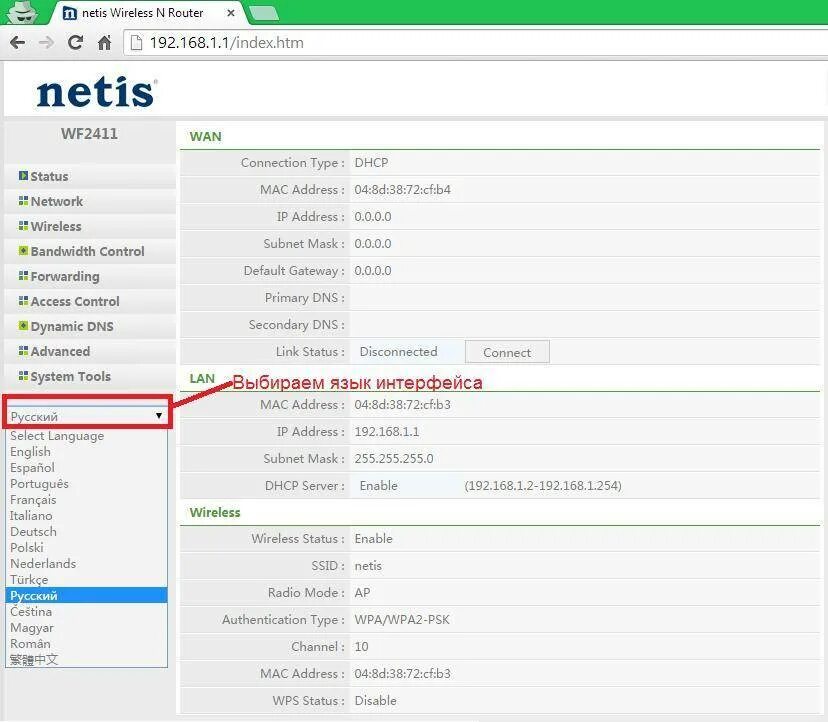
Task: Click the page icon in address bar
Action: tap(136, 42)
